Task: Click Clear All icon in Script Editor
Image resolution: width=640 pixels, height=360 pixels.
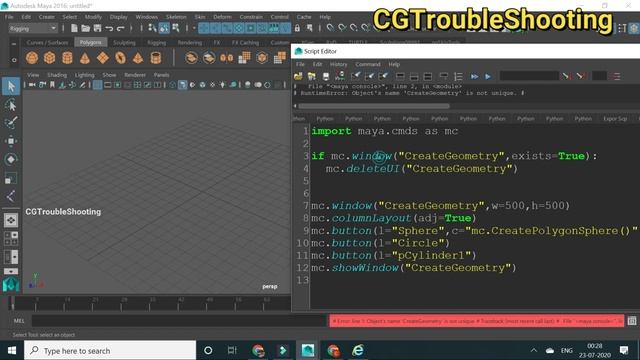Action: [x=383, y=76]
